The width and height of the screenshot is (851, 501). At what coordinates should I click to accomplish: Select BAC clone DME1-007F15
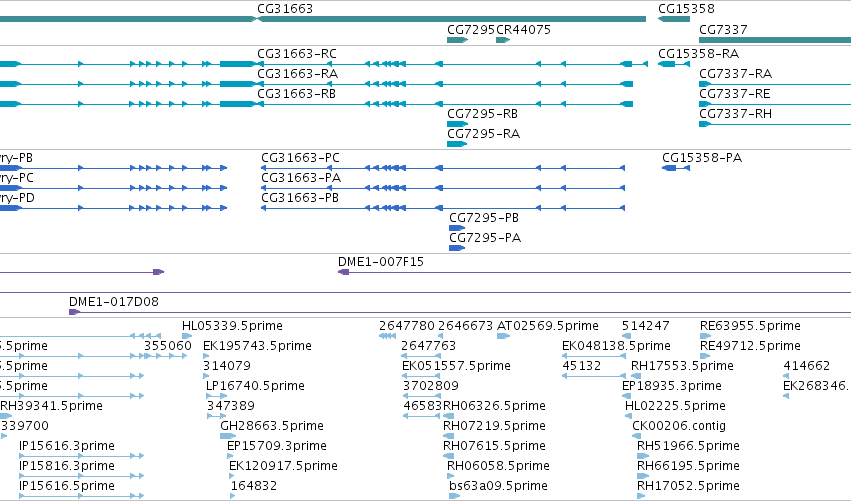[381, 262]
